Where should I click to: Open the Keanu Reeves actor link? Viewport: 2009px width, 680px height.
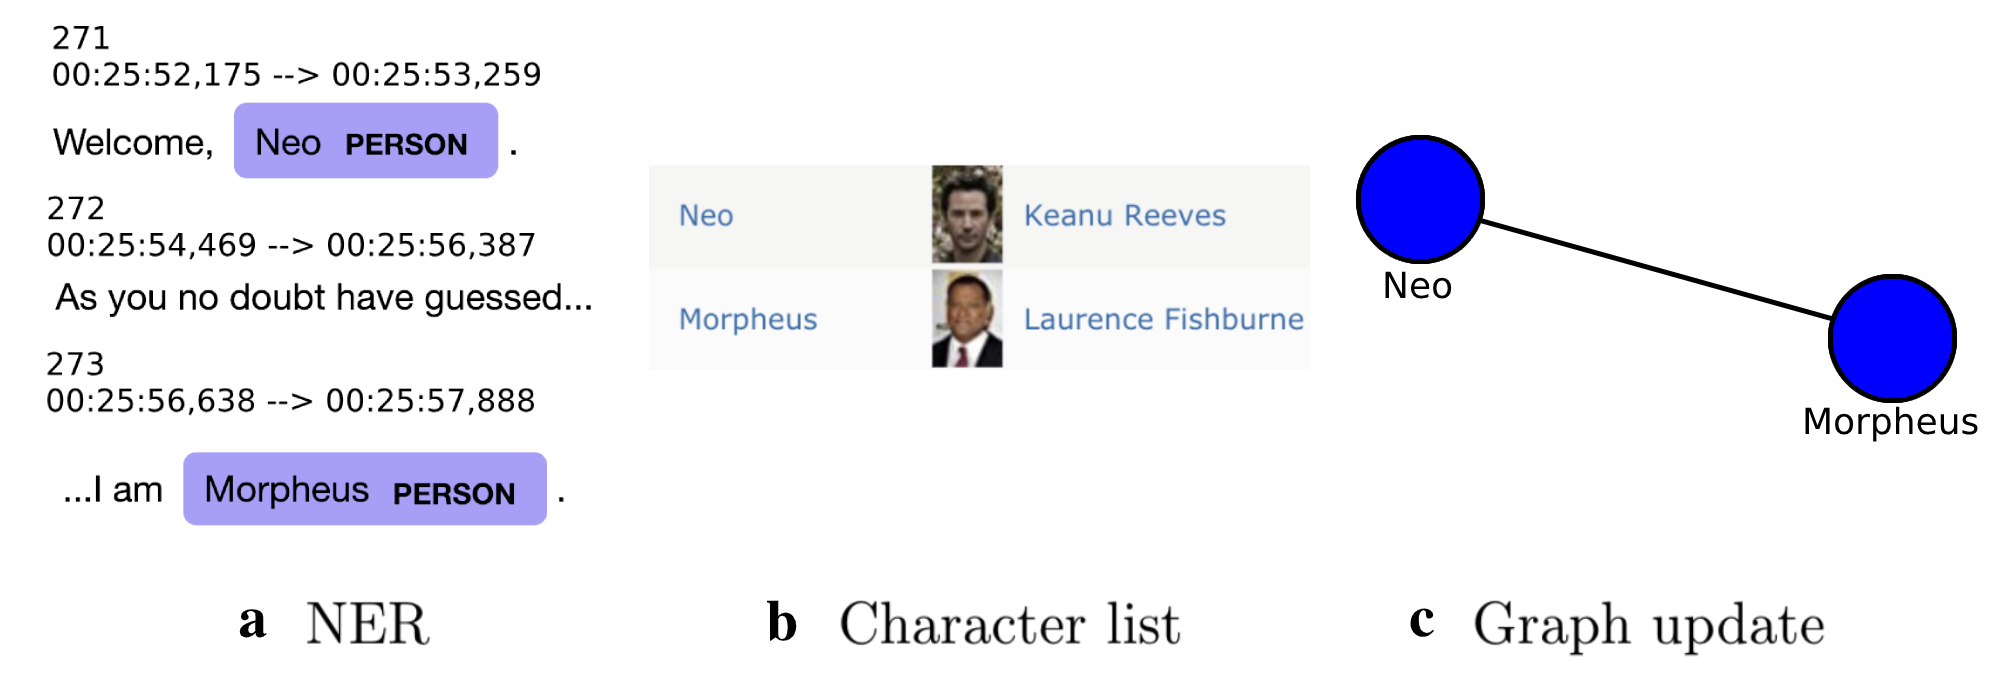[1124, 216]
